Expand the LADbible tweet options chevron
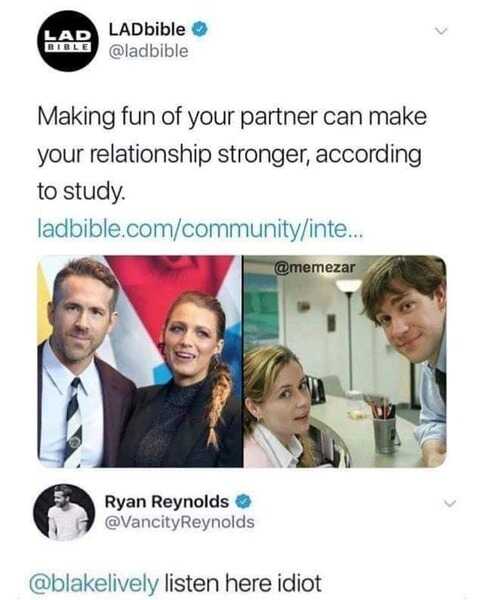484x600 pixels. tap(442, 31)
